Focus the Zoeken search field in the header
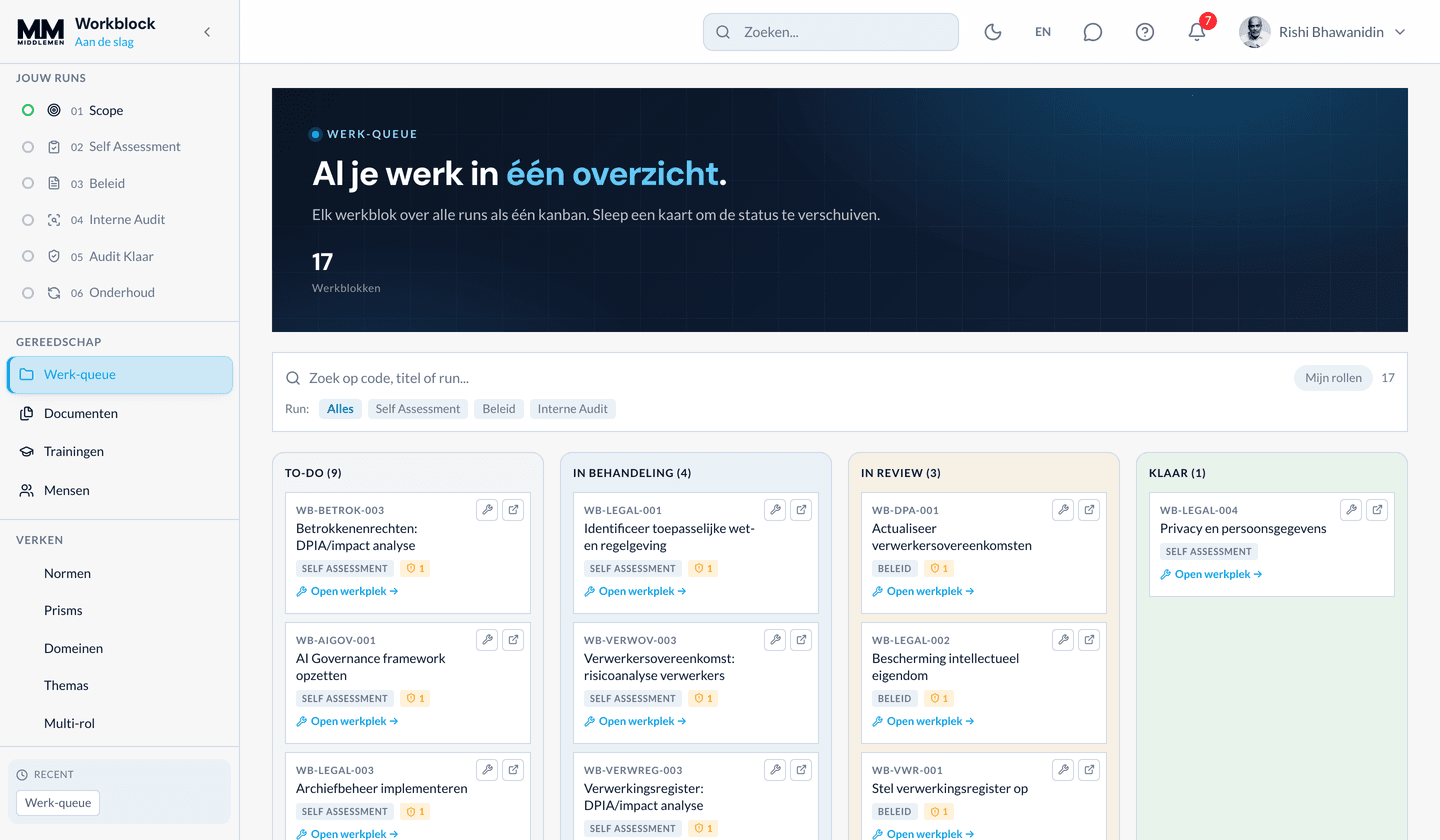 coord(831,32)
